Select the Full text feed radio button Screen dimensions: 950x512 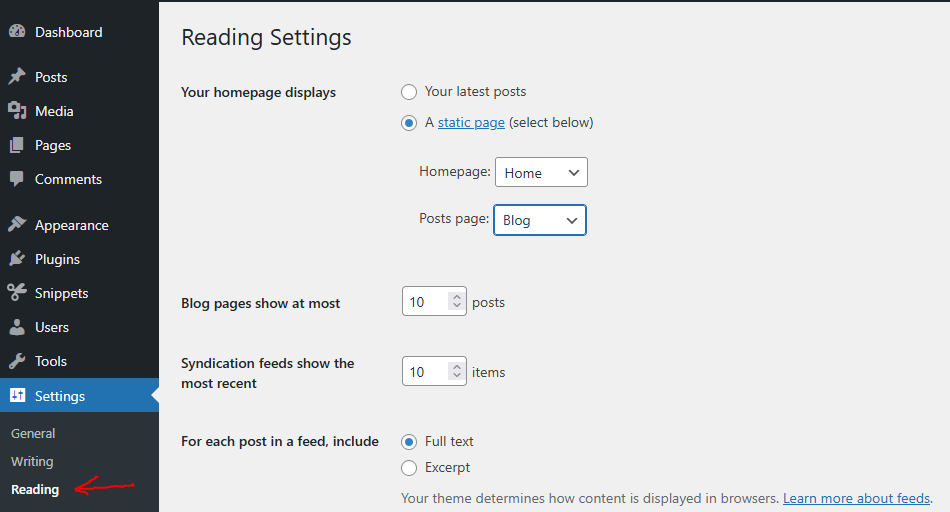tap(409, 442)
